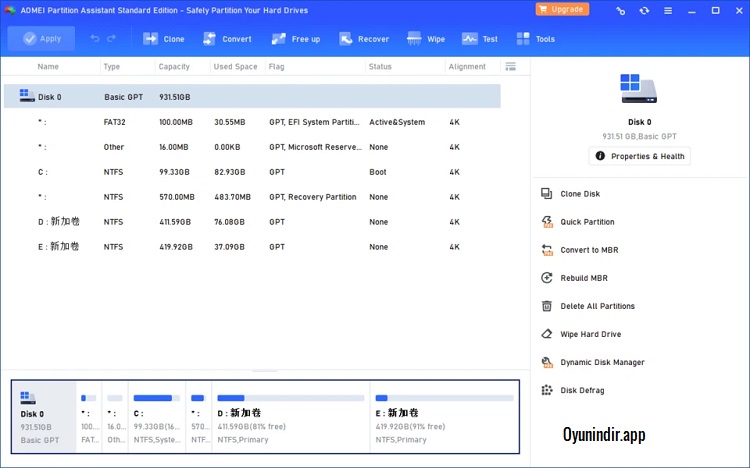Open the Convert tool
Viewport: 750px width, 468px height.
pyautogui.click(x=227, y=39)
